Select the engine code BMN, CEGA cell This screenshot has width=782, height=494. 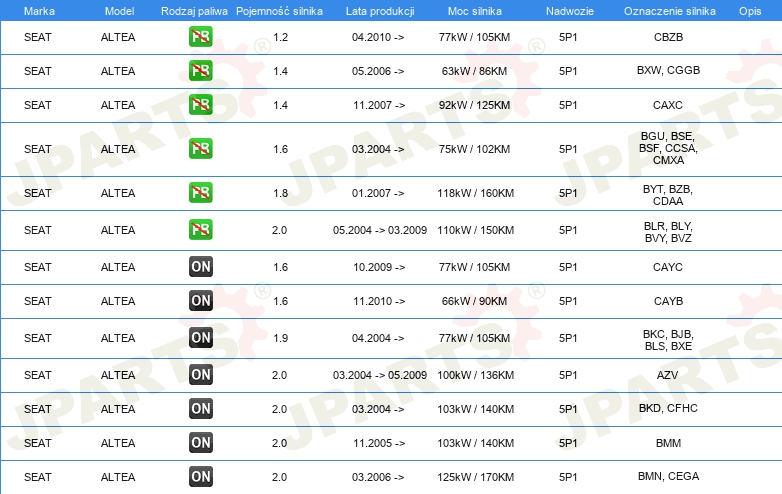click(x=668, y=477)
